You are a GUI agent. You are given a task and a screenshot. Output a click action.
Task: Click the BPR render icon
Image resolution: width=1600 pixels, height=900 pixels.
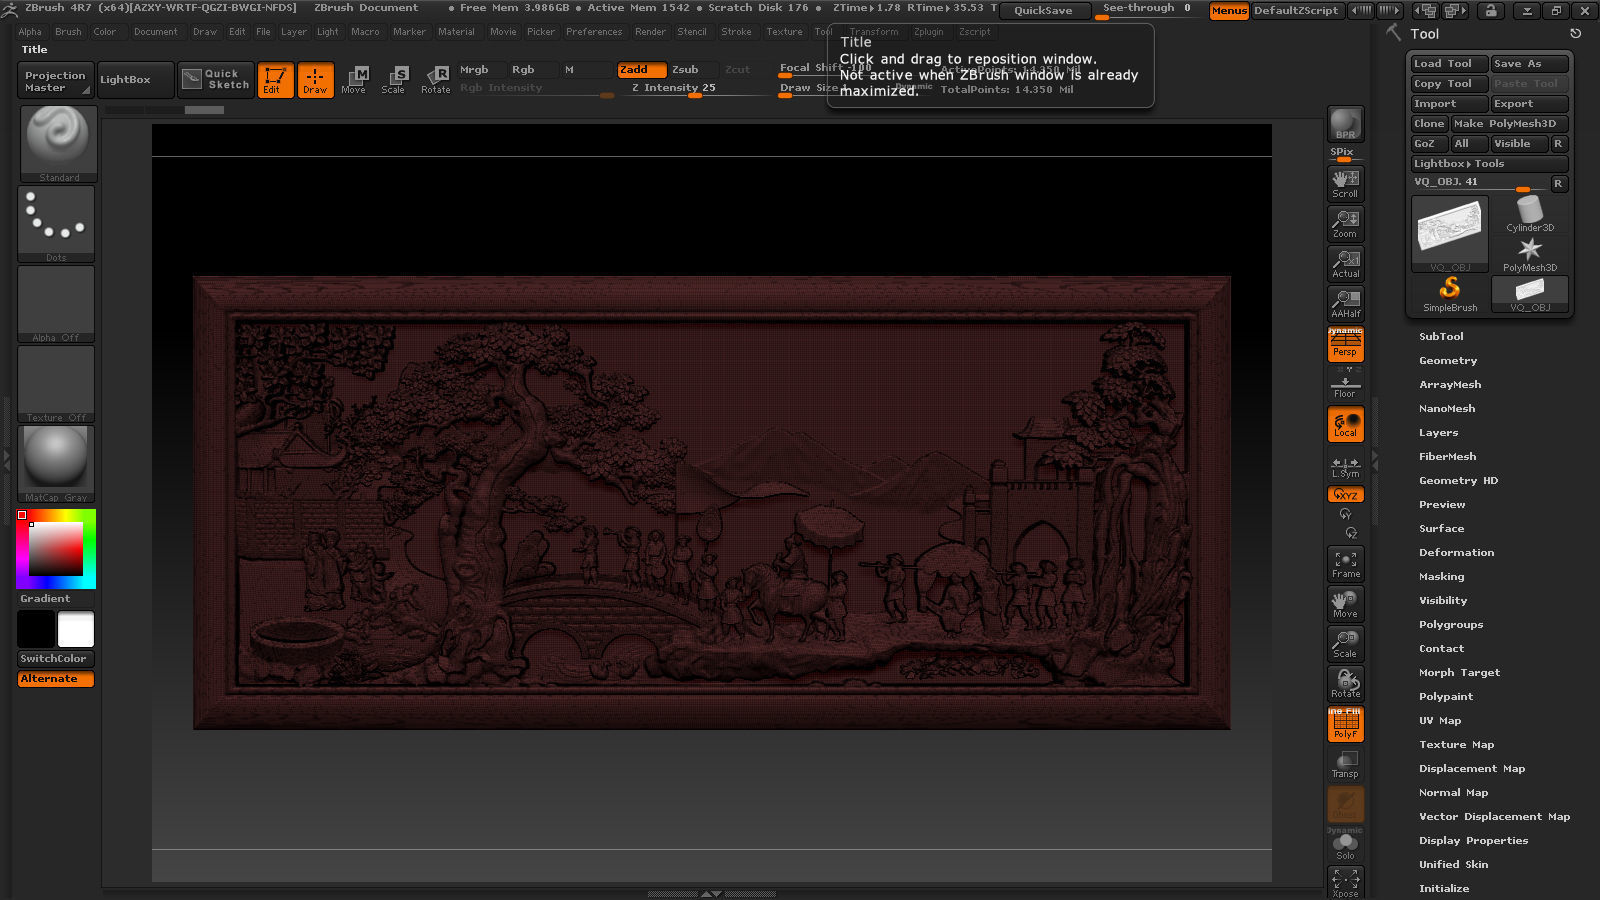(1345, 124)
